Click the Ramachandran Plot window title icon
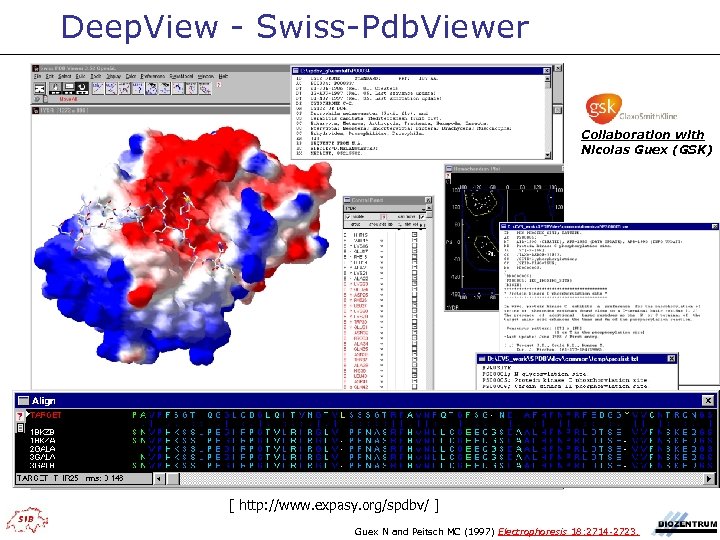The image size is (720, 540). pos(449,169)
